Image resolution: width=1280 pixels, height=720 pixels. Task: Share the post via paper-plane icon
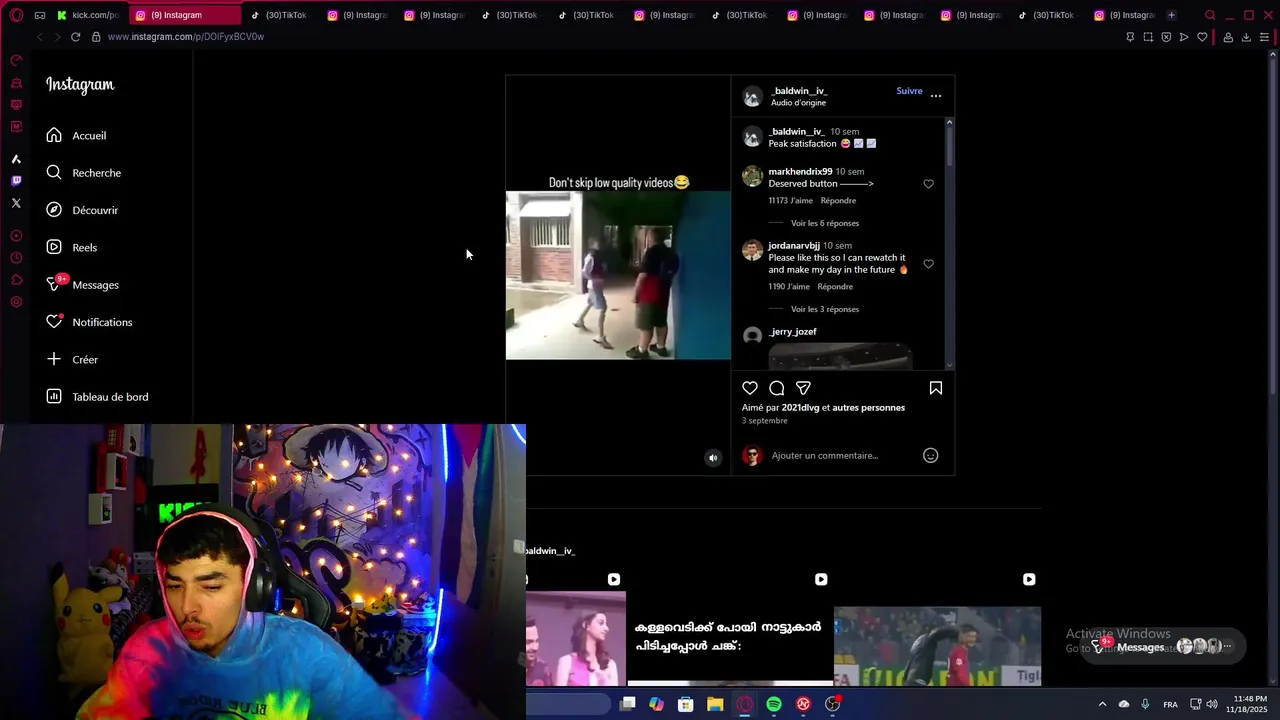[803, 388]
